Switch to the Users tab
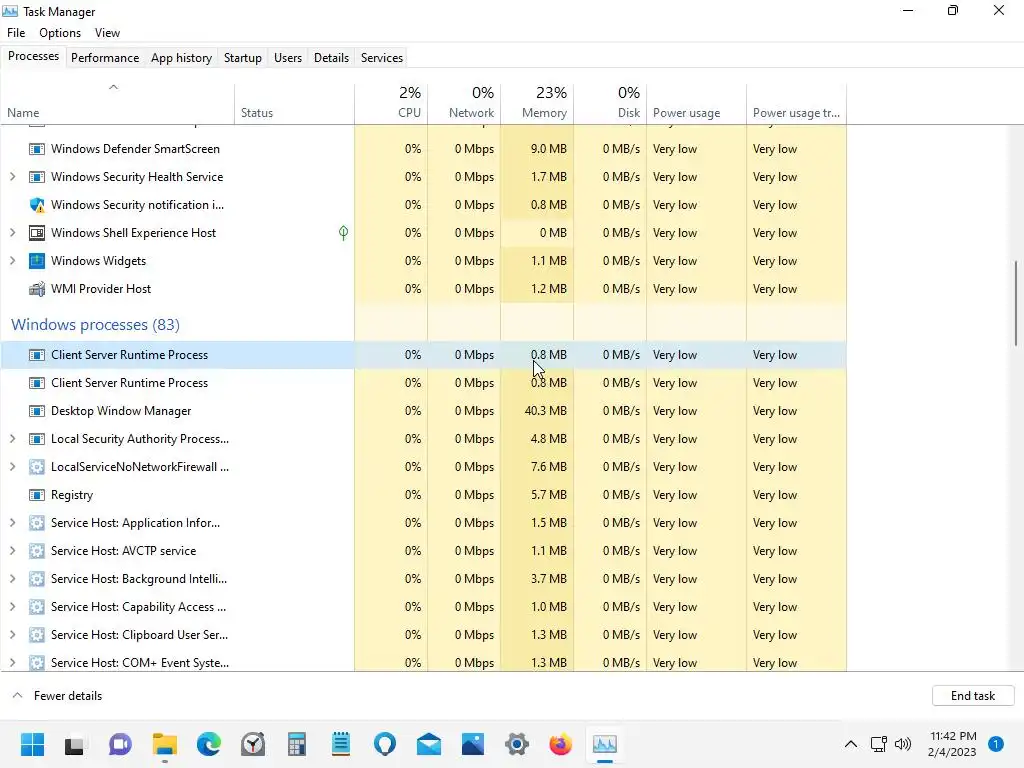Viewport: 1024px width, 768px height. 288,58
